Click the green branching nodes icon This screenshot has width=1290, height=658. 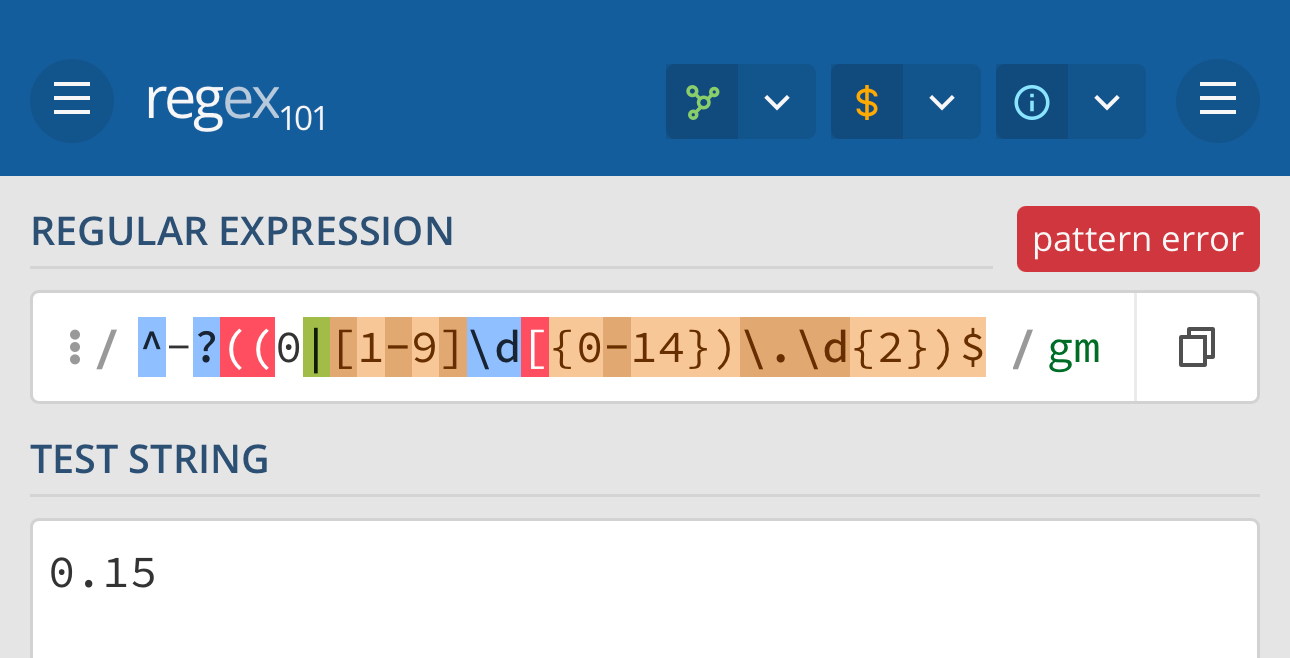click(x=702, y=102)
